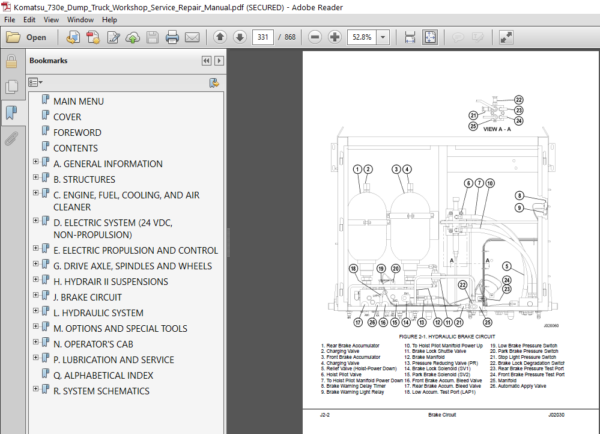Switch to read mode with expand icon
The width and height of the screenshot is (600, 434).
[x=506, y=37]
